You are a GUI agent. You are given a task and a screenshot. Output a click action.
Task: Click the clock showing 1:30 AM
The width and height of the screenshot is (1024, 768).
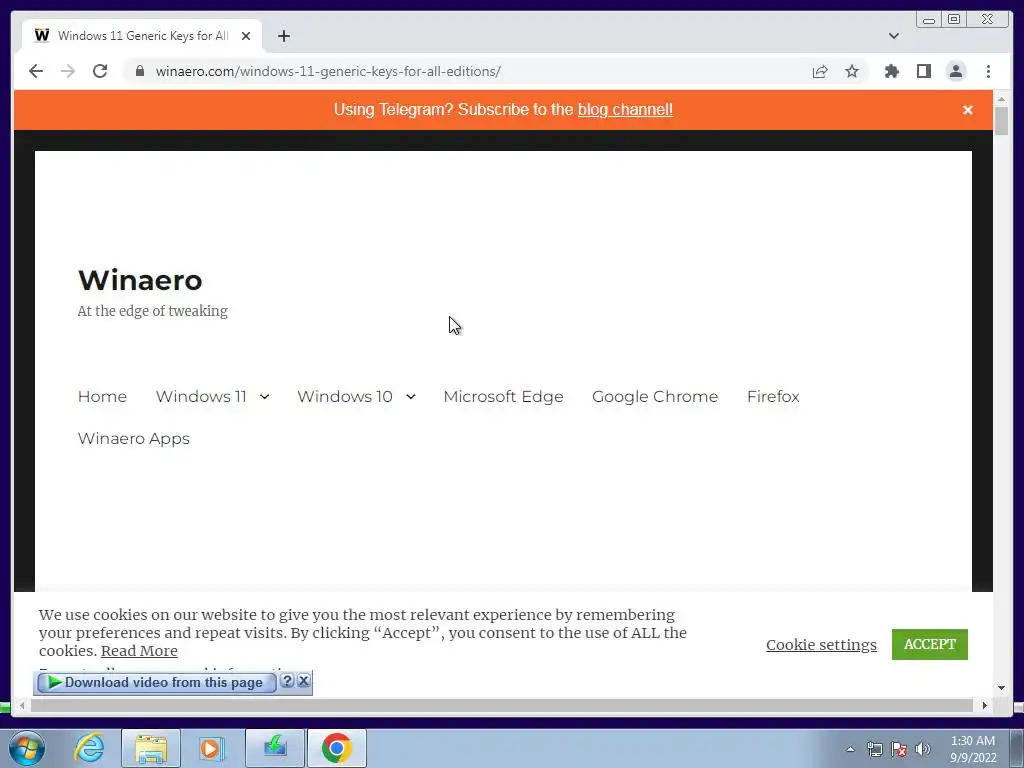(x=972, y=749)
